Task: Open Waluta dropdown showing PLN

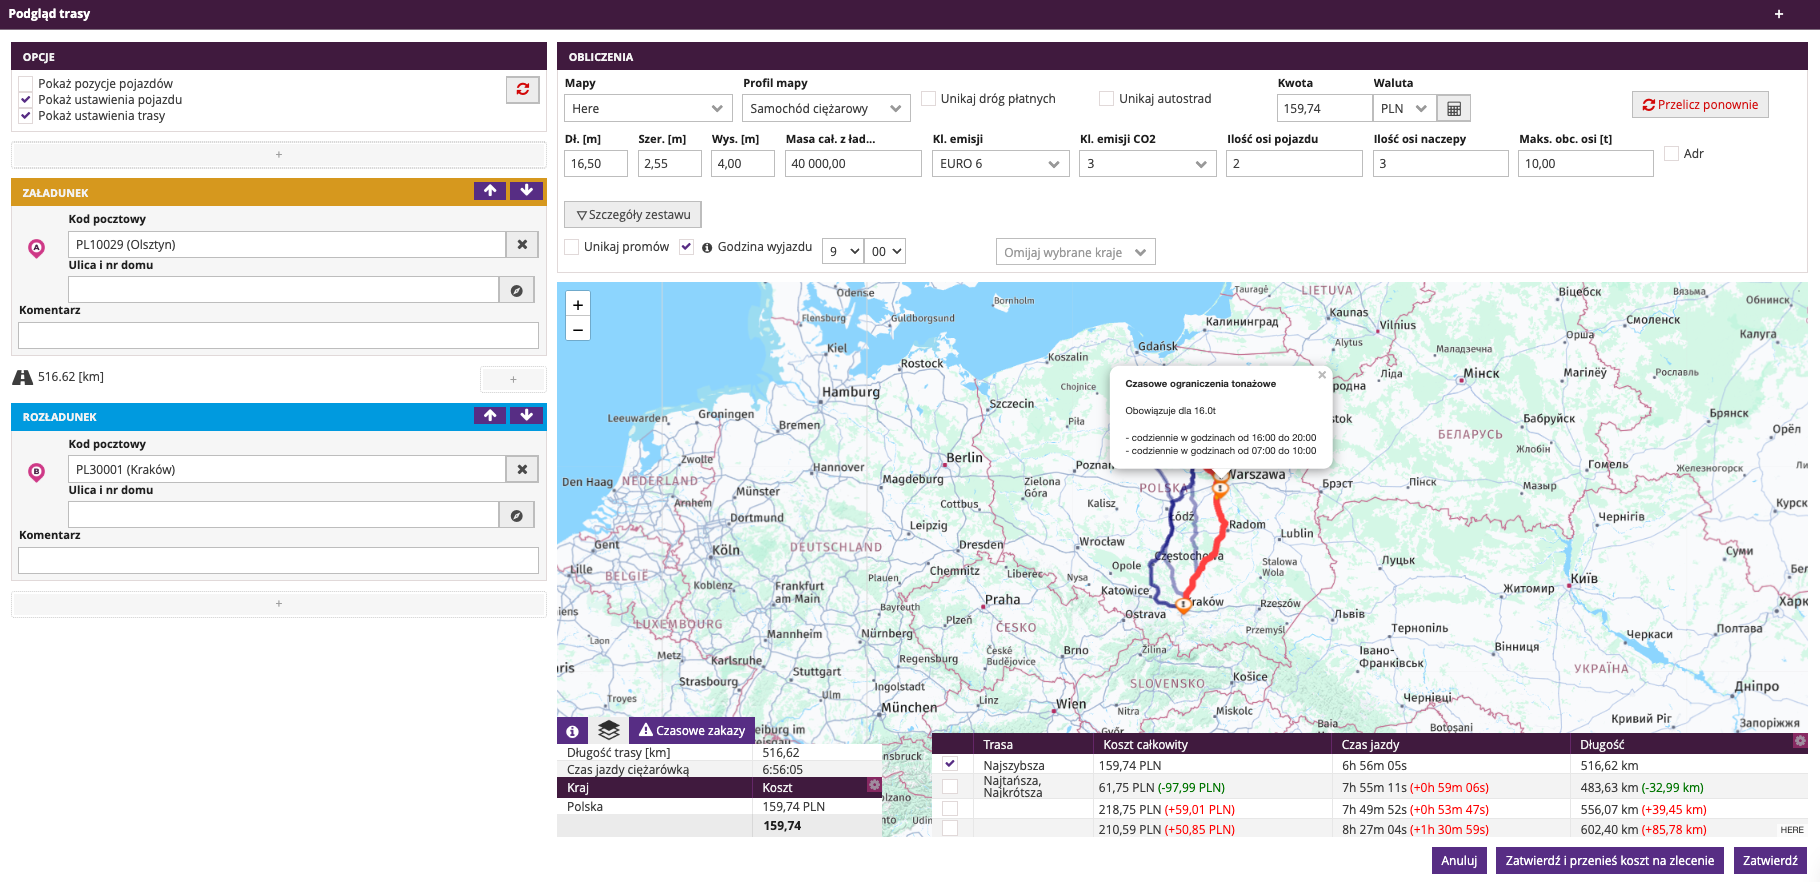Action: [x=1405, y=108]
